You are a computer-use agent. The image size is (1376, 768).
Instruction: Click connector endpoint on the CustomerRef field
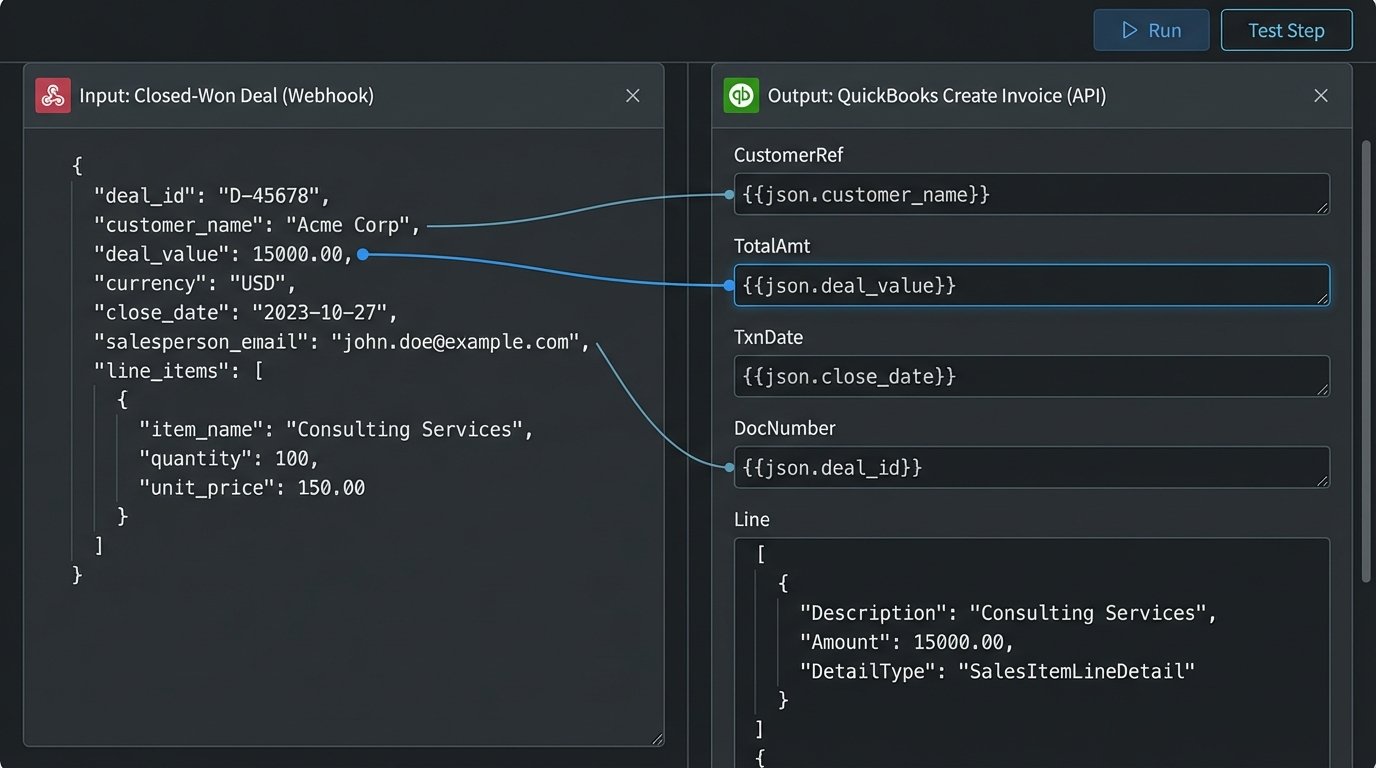(x=729, y=195)
